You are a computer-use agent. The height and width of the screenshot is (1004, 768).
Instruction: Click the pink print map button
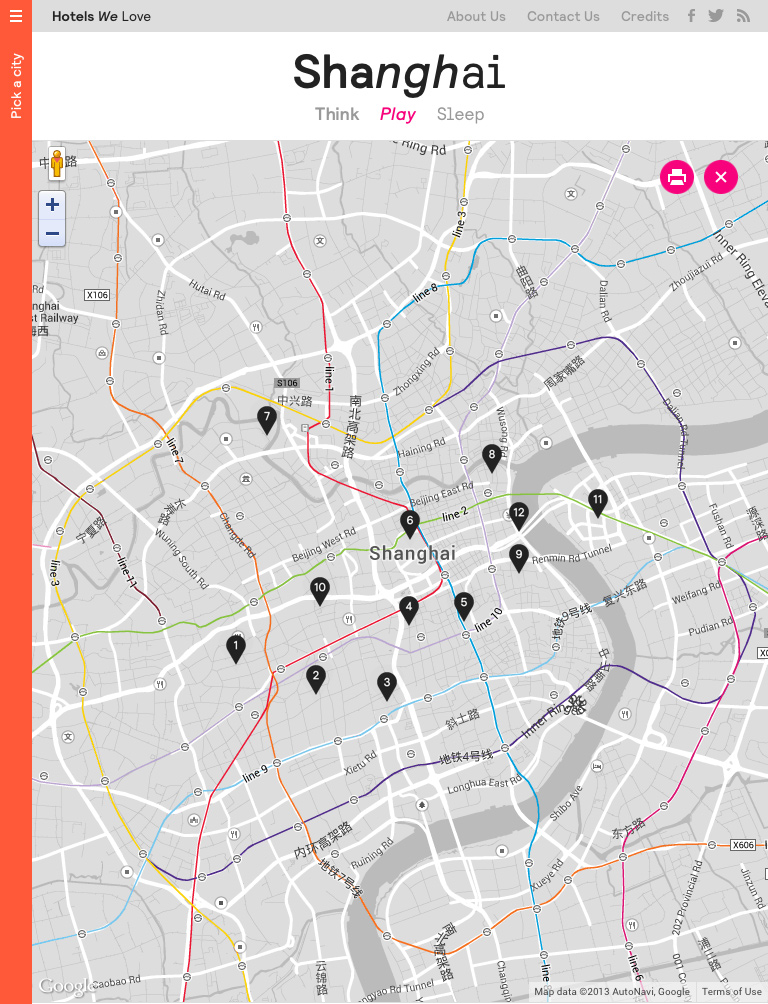pyautogui.click(x=677, y=178)
